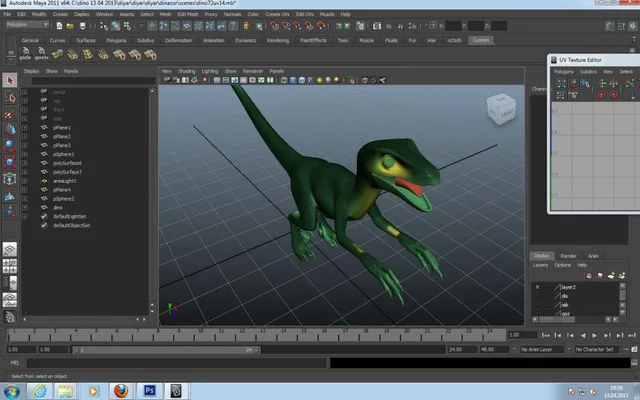Image resolution: width=640 pixels, height=400 pixels.
Task: Toggle the Use all lights viewport icon
Action: coord(320,80)
